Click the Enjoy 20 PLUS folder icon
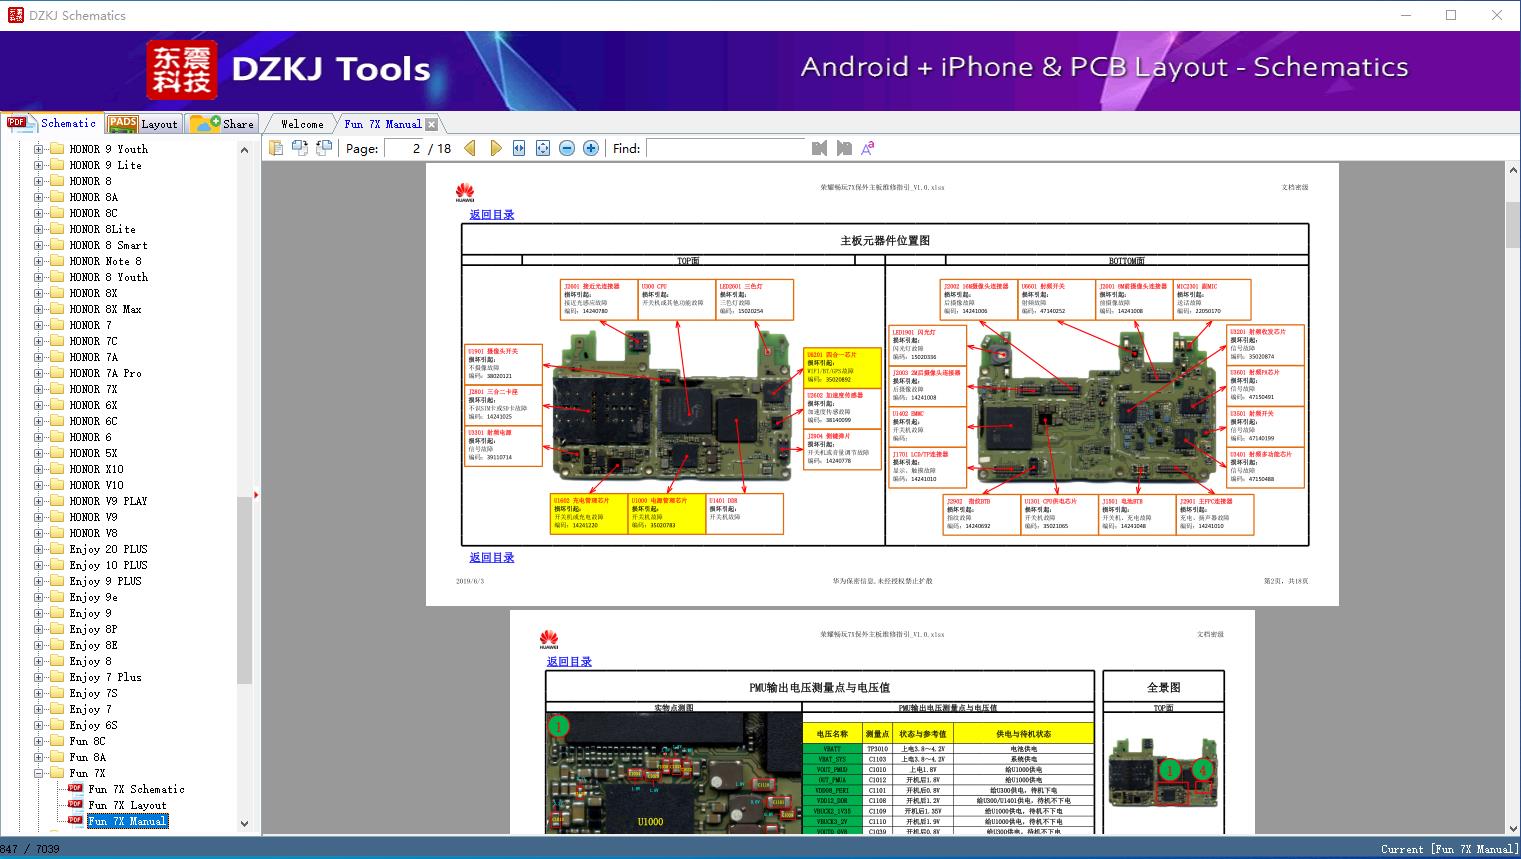 pyautogui.click(x=57, y=549)
